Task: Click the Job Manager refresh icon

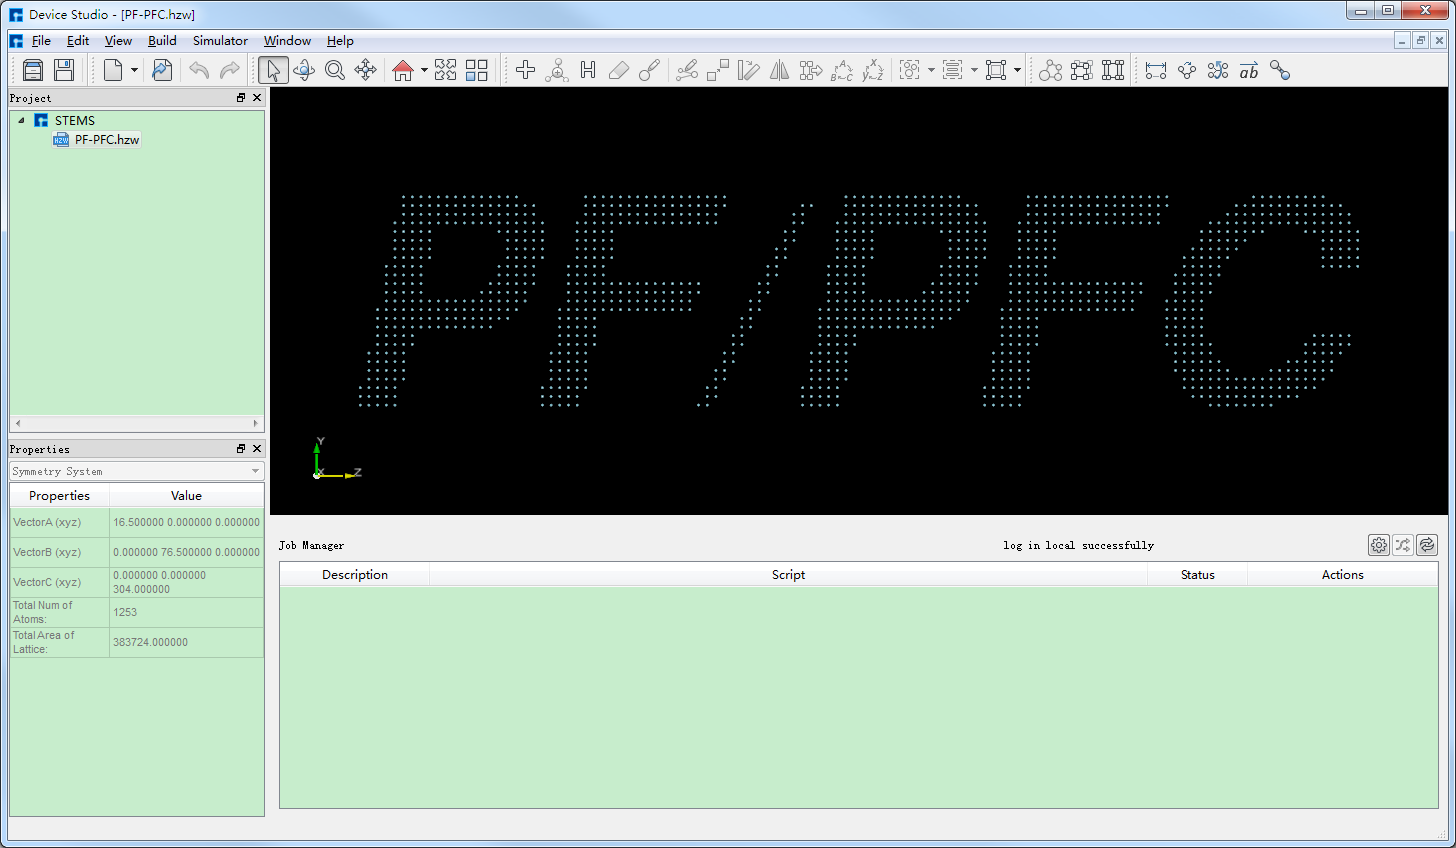Action: (x=1427, y=545)
